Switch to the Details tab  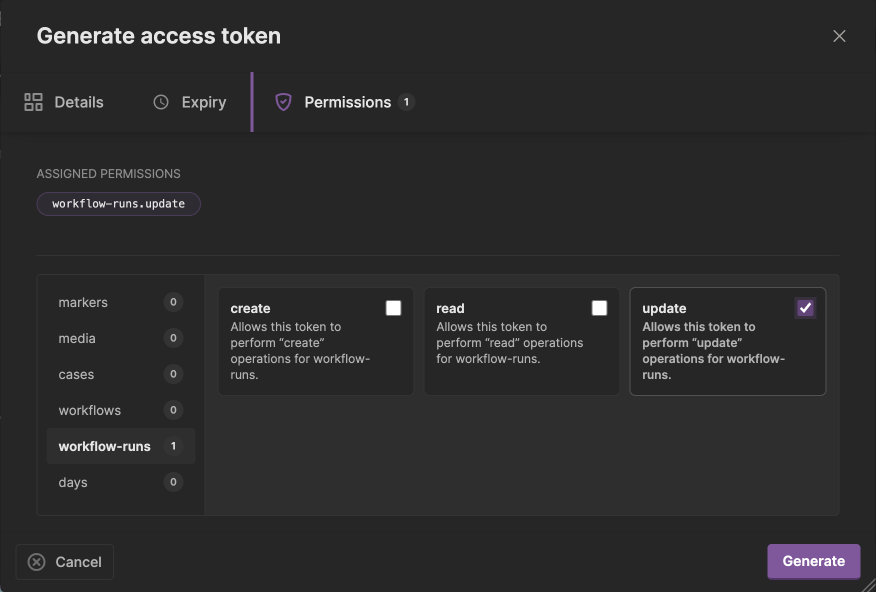[64, 102]
